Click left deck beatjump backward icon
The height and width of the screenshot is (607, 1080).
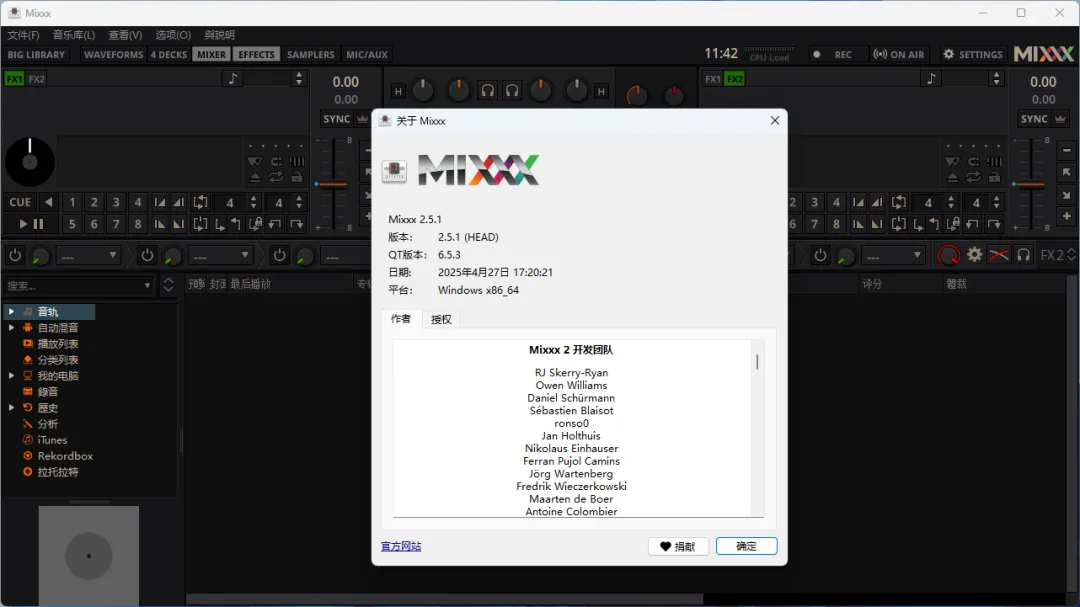pyautogui.click(x=275, y=224)
